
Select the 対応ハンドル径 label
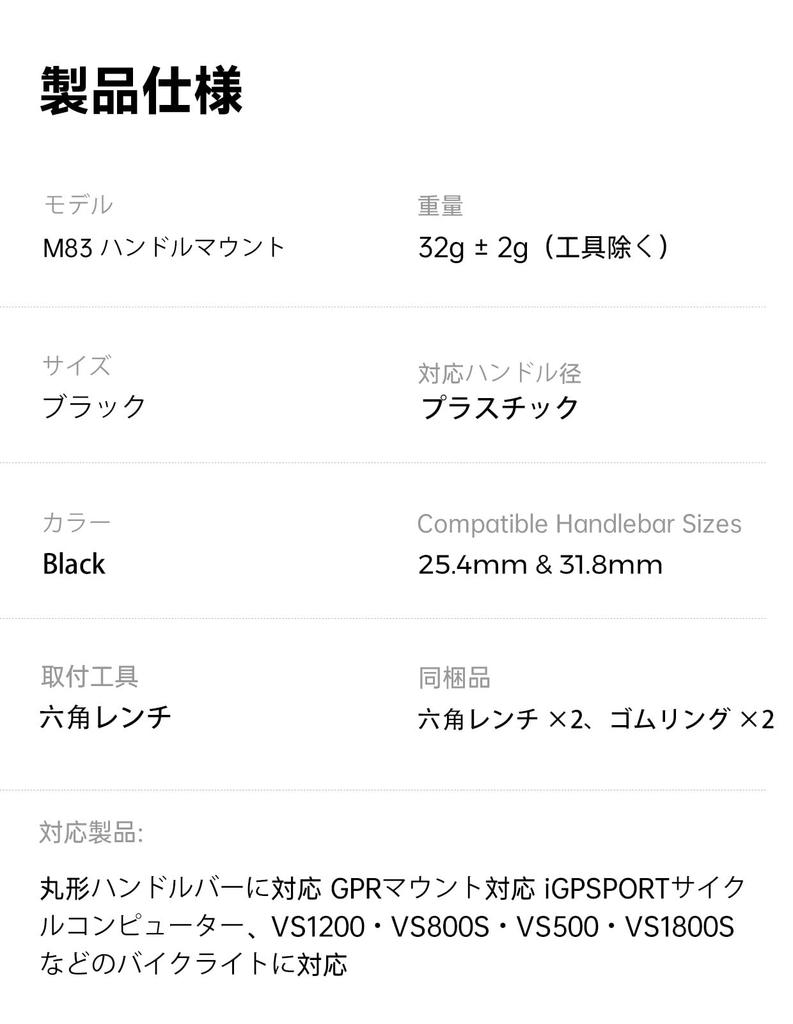[x=499, y=373]
